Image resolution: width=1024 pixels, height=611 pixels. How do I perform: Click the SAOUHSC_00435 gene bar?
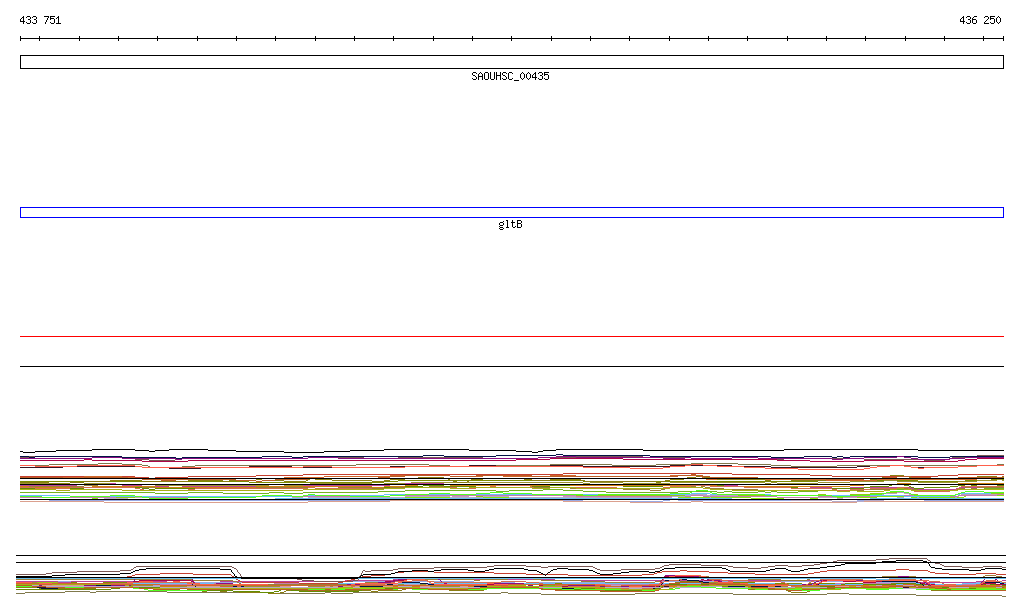click(511, 62)
